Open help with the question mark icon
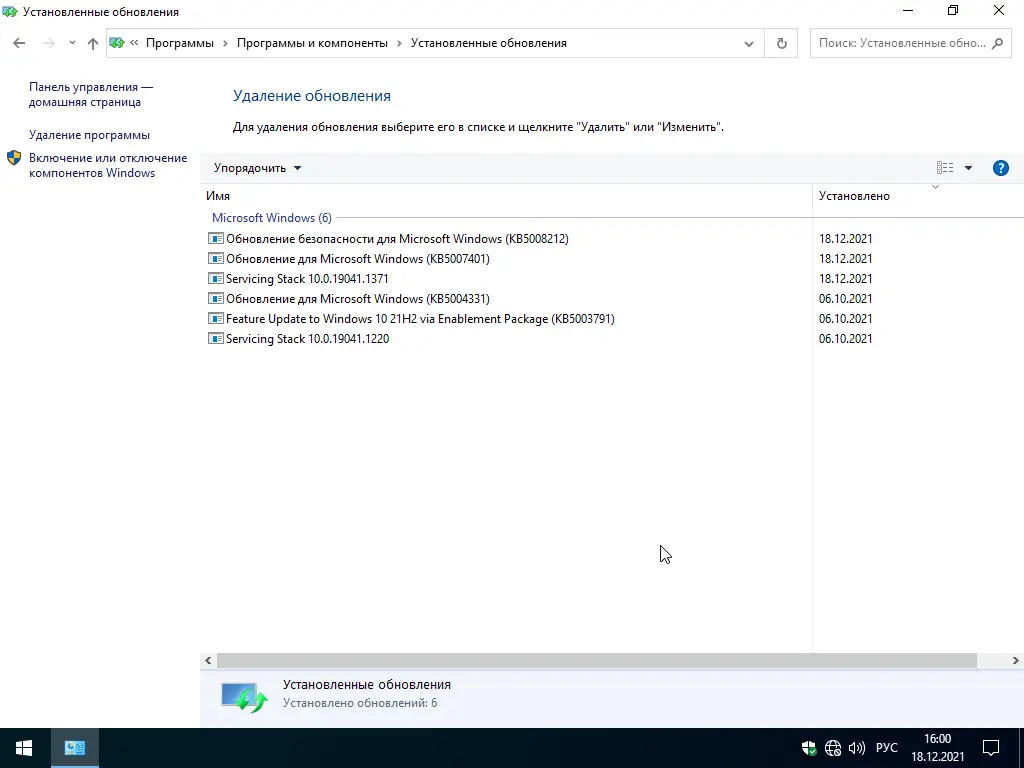The image size is (1024, 768). 1000,168
